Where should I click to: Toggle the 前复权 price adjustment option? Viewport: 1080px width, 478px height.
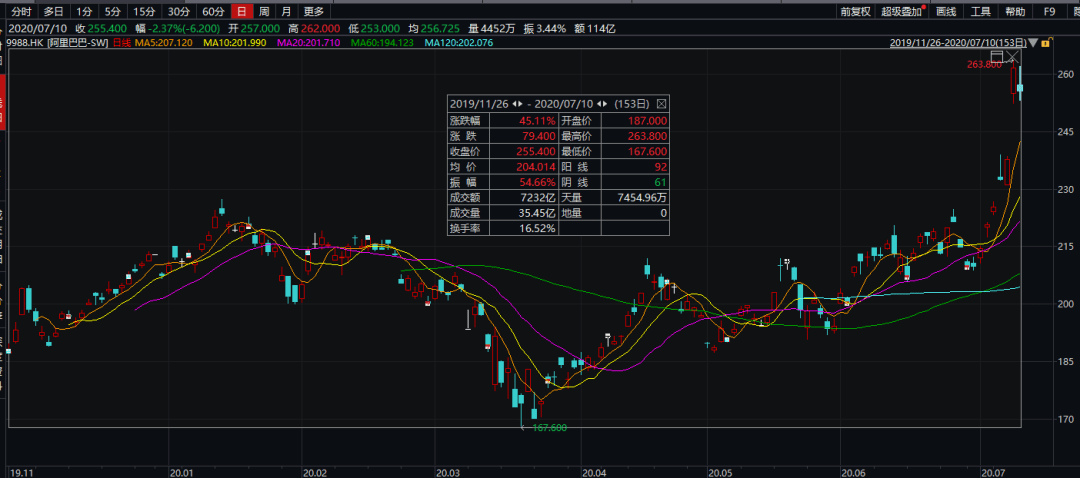coord(856,12)
